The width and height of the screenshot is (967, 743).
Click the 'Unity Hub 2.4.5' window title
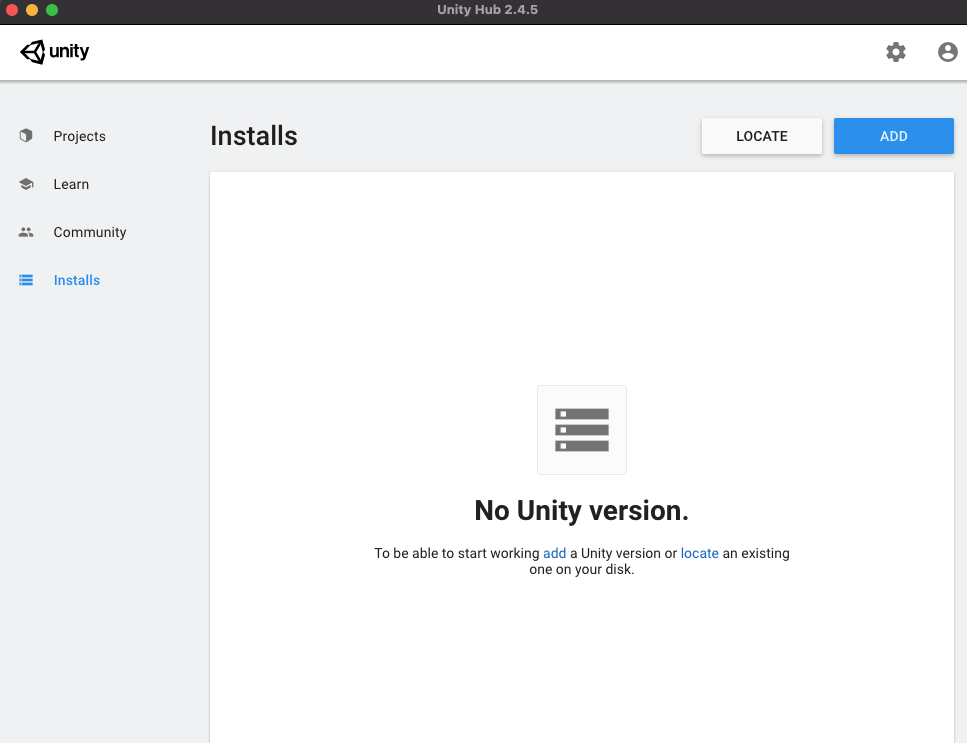click(487, 10)
